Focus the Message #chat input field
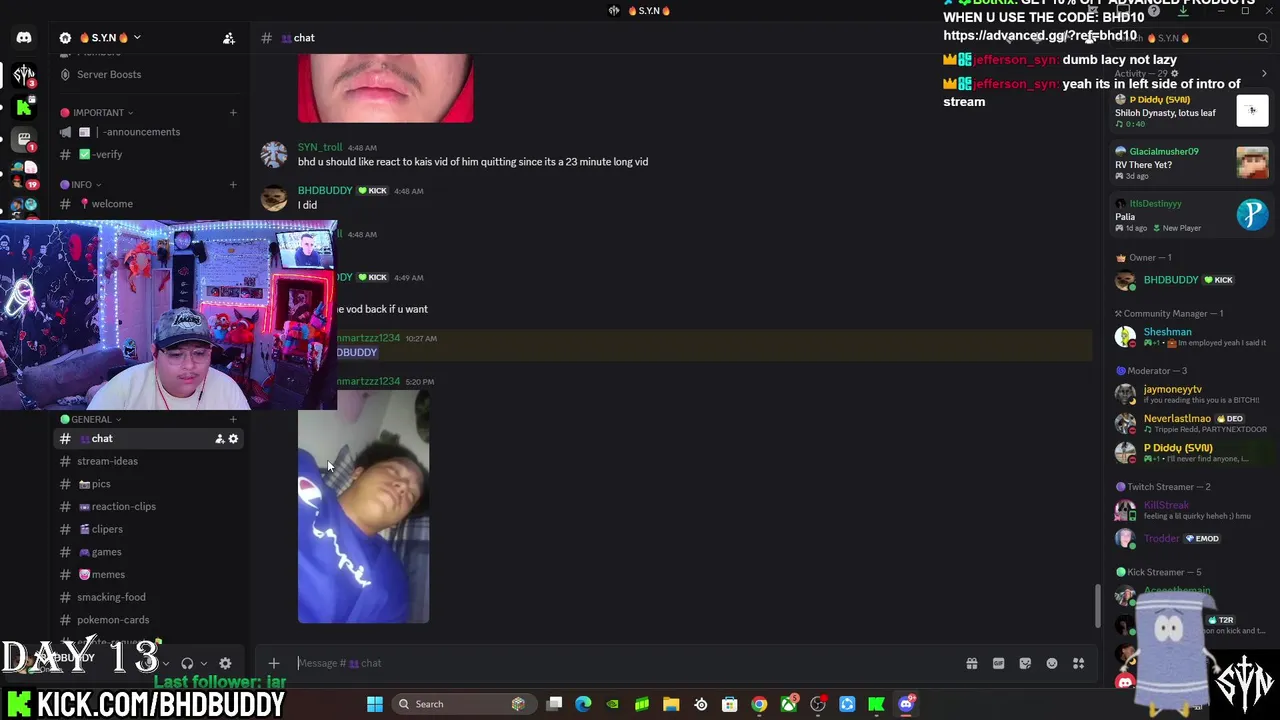Screen dimensions: 1280x720 [625, 663]
